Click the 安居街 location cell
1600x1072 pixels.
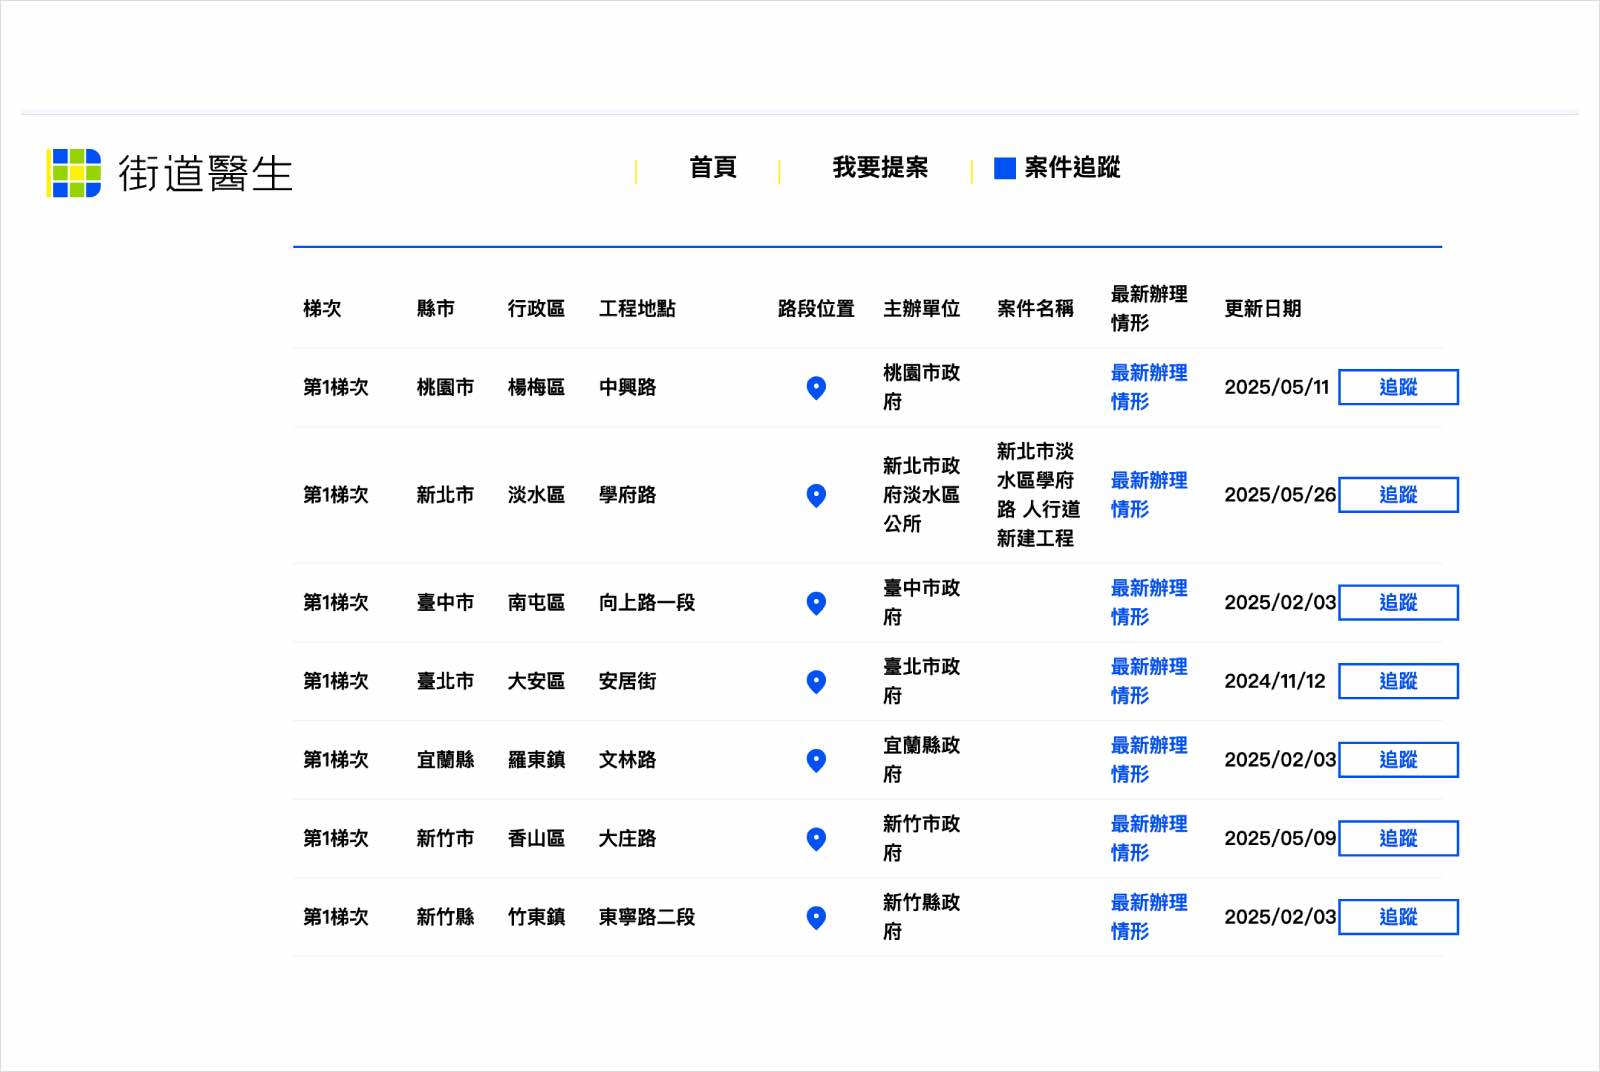pyautogui.click(x=627, y=681)
